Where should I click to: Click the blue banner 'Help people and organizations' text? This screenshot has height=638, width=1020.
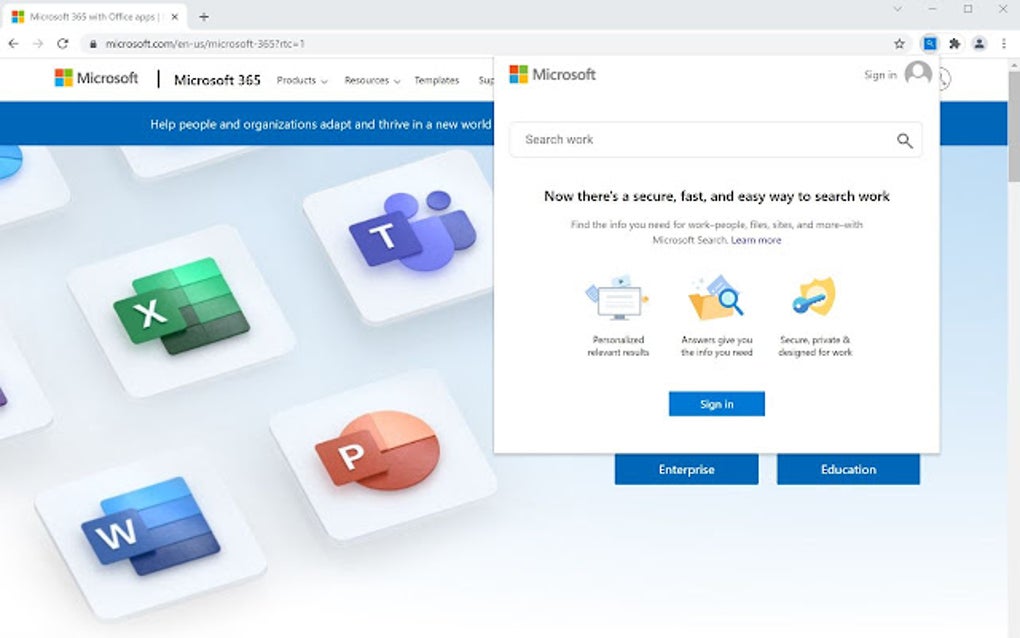coord(320,124)
